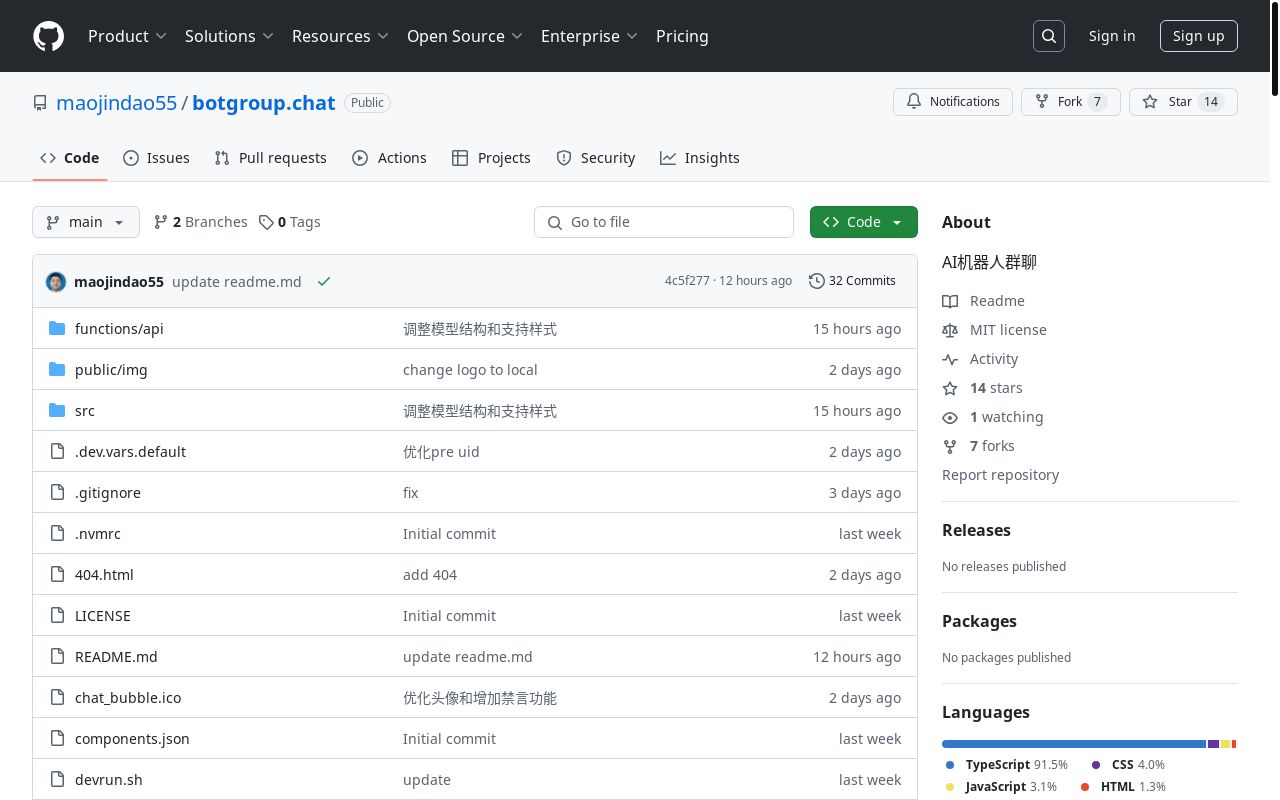
Task: Open the Report repository link
Action: (1000, 474)
